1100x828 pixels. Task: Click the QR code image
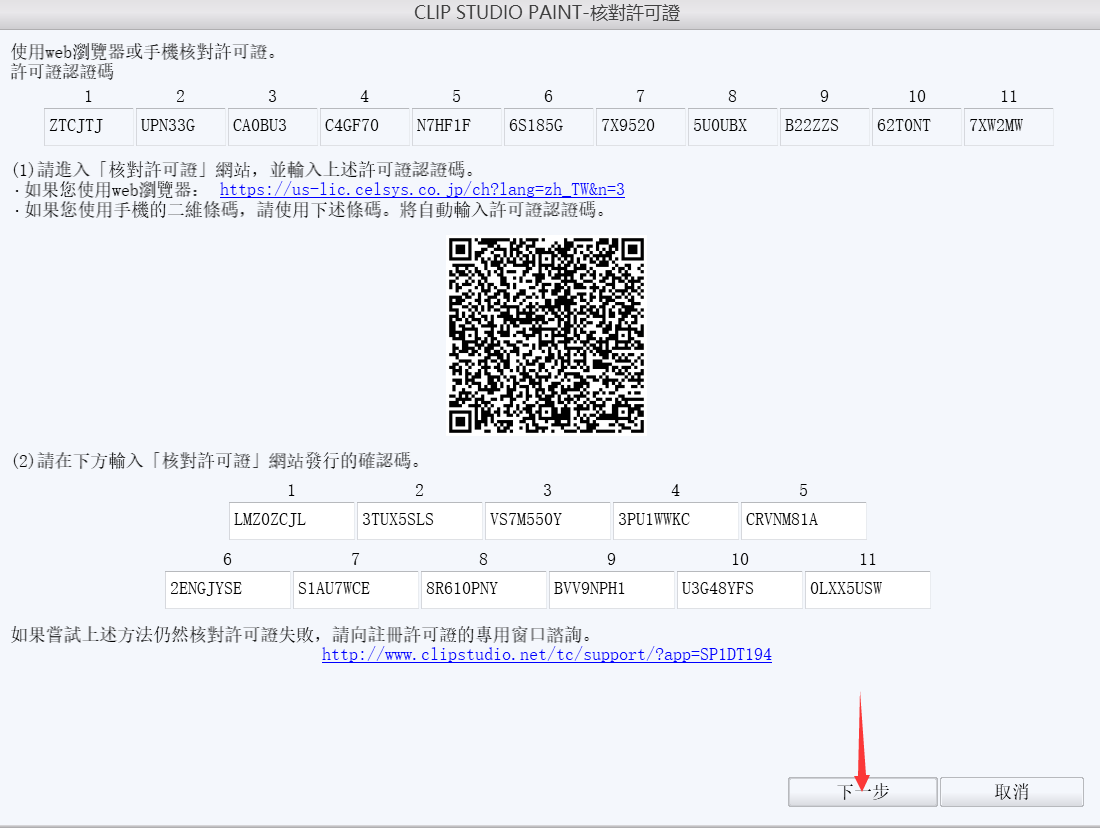[546, 335]
